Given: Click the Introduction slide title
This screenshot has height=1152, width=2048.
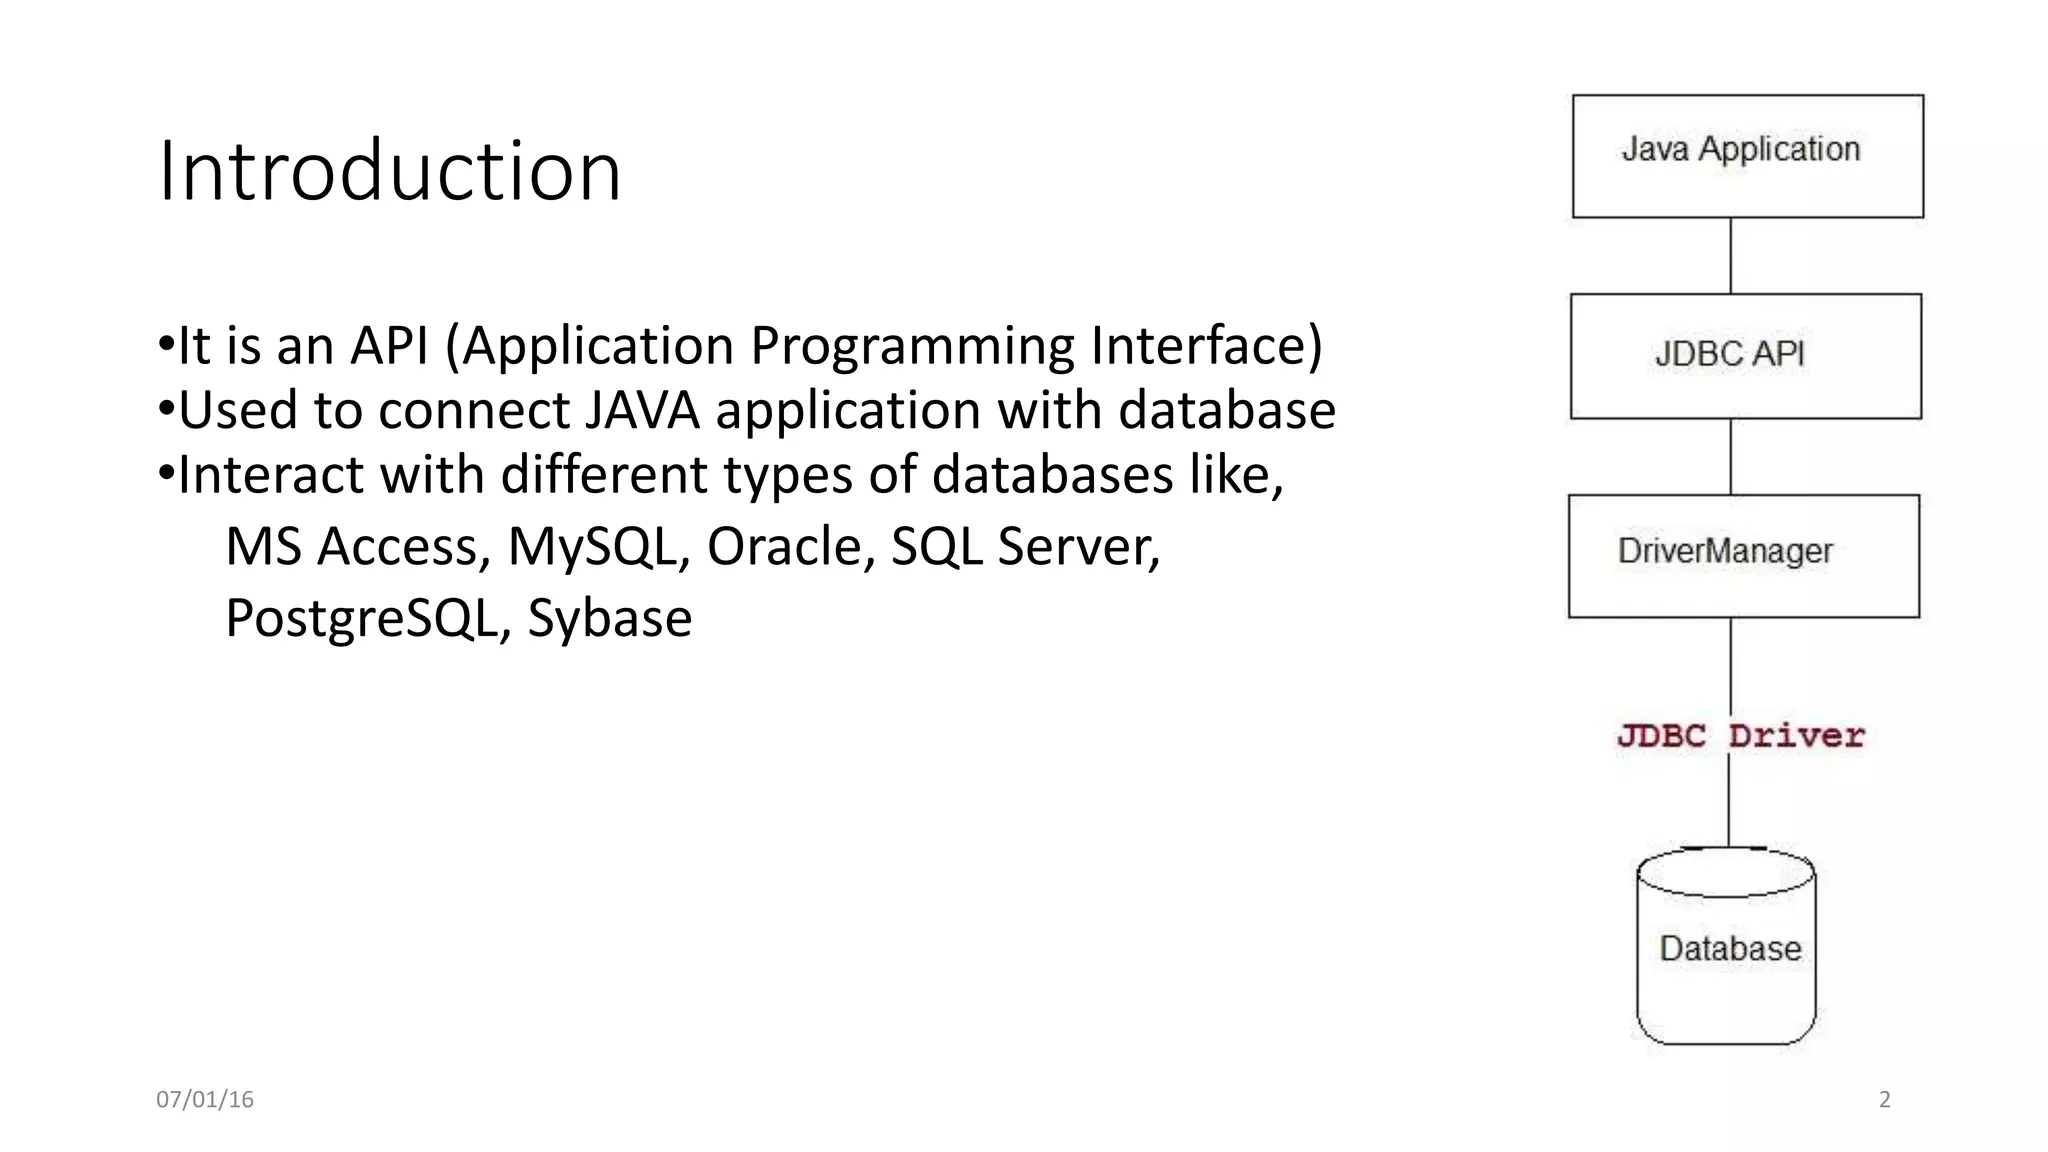Looking at the screenshot, I should pyautogui.click(x=390, y=170).
